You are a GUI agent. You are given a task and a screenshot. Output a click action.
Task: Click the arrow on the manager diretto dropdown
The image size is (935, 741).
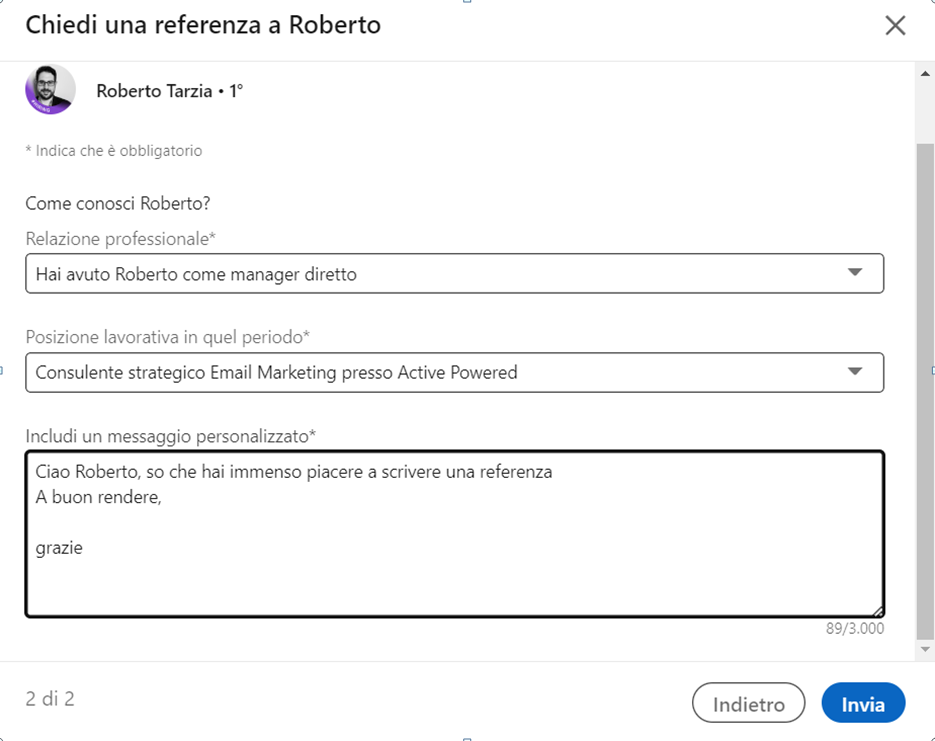[854, 273]
